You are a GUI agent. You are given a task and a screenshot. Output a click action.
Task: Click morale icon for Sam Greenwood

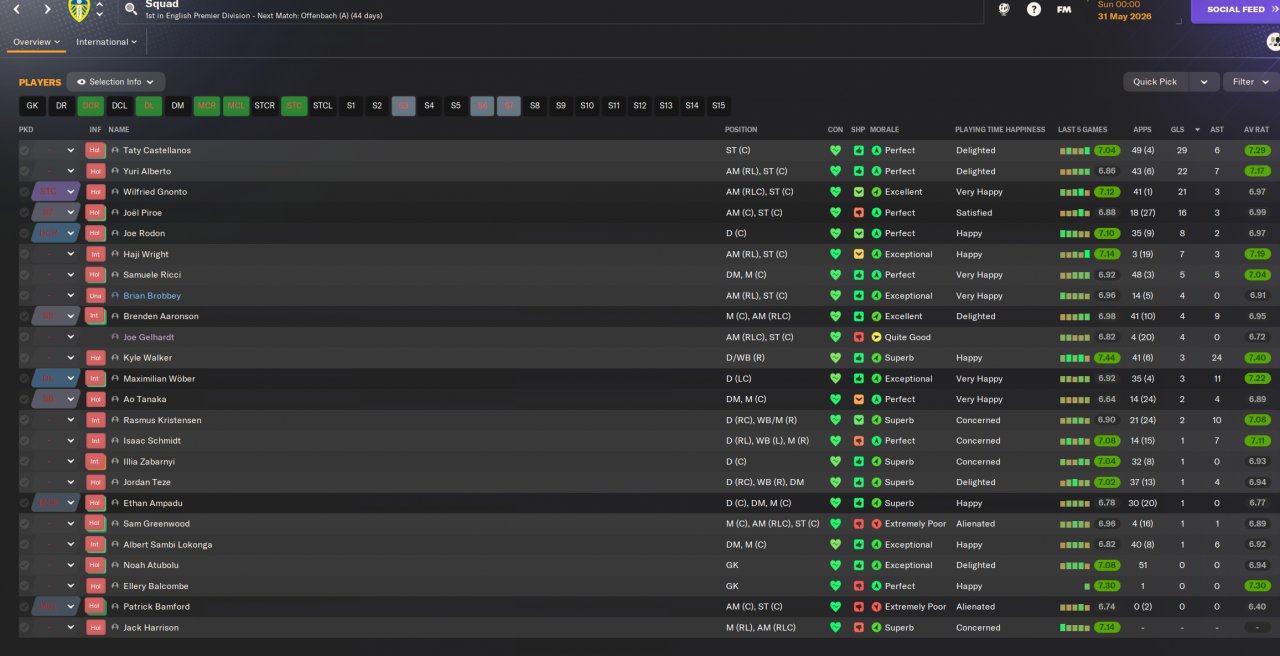[877, 524]
